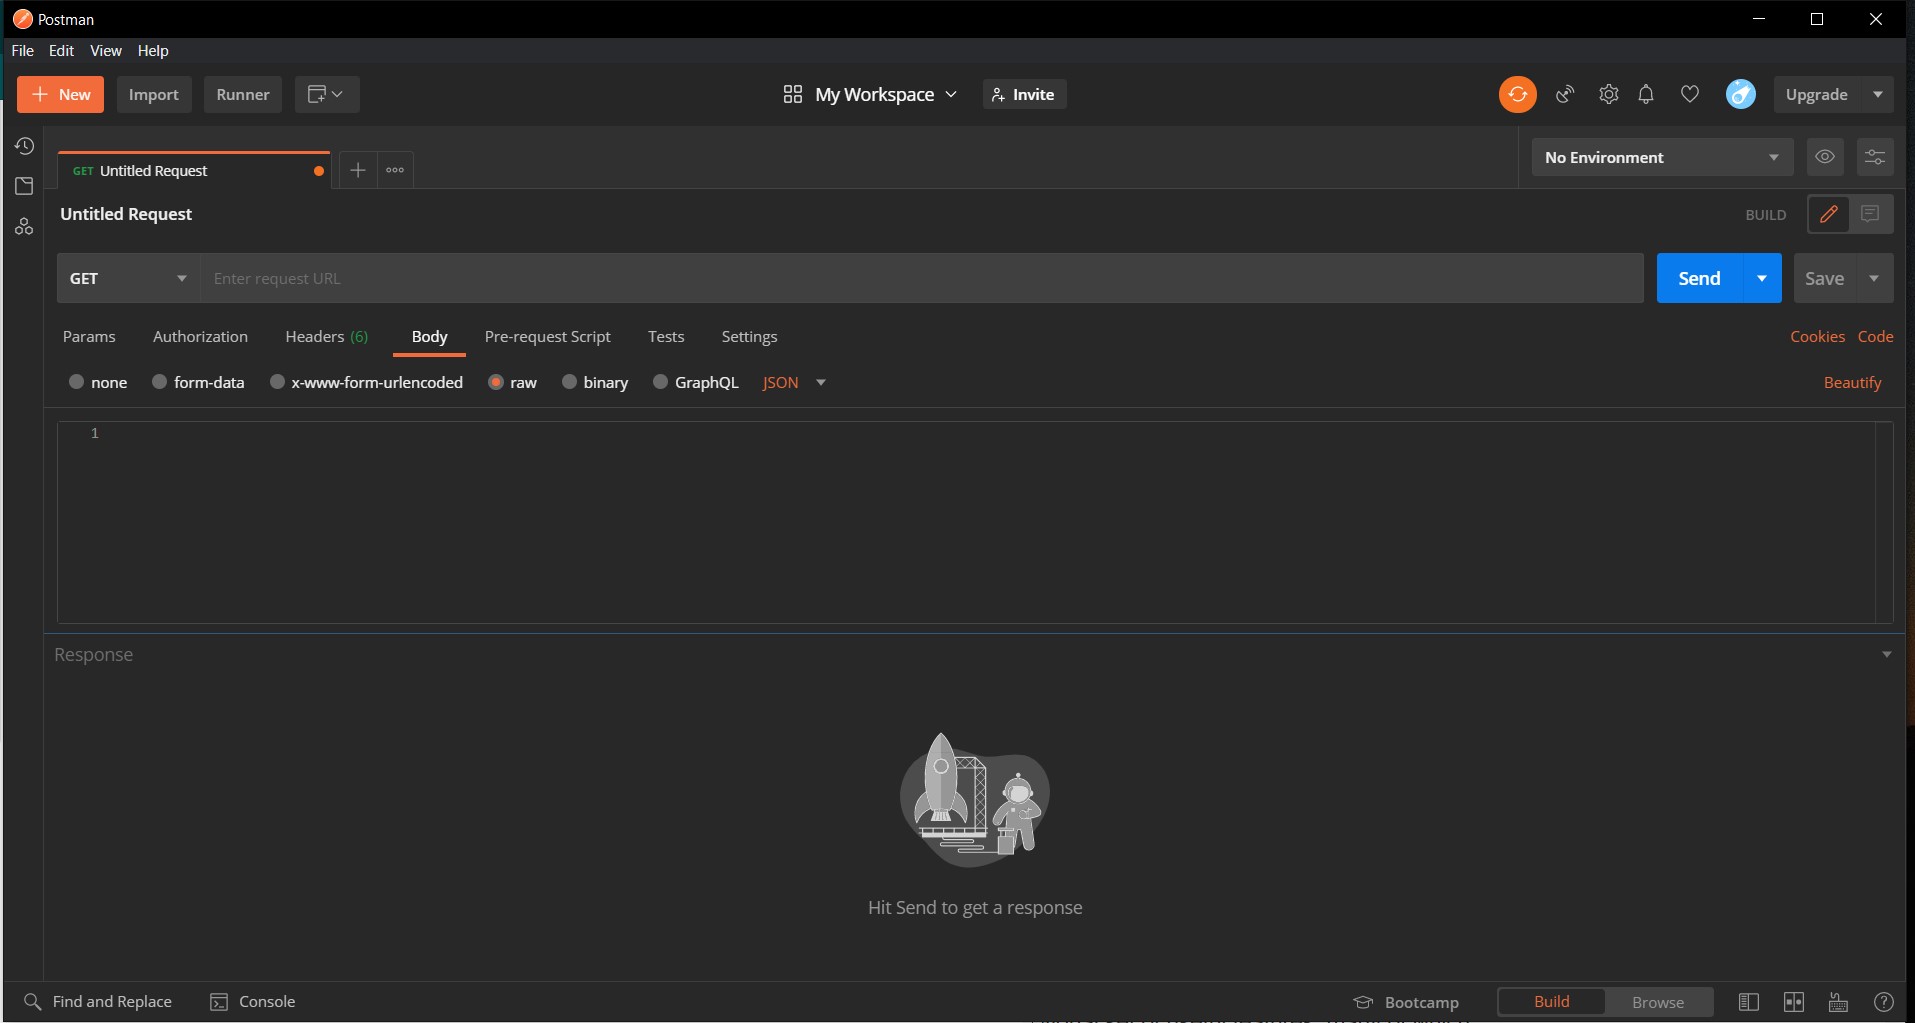Select the GraphQL body radio button
1915x1023 pixels.
[660, 382]
